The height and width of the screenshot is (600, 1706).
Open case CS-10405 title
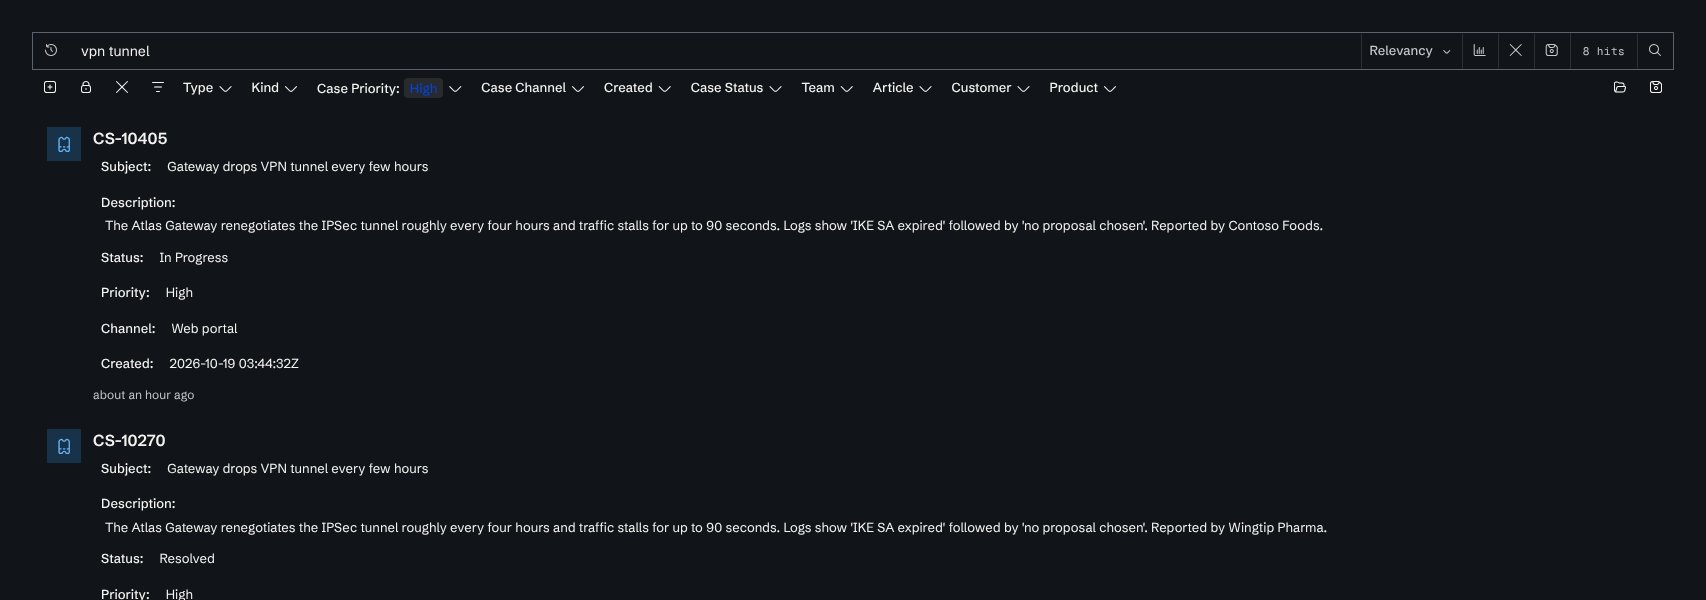(x=130, y=139)
